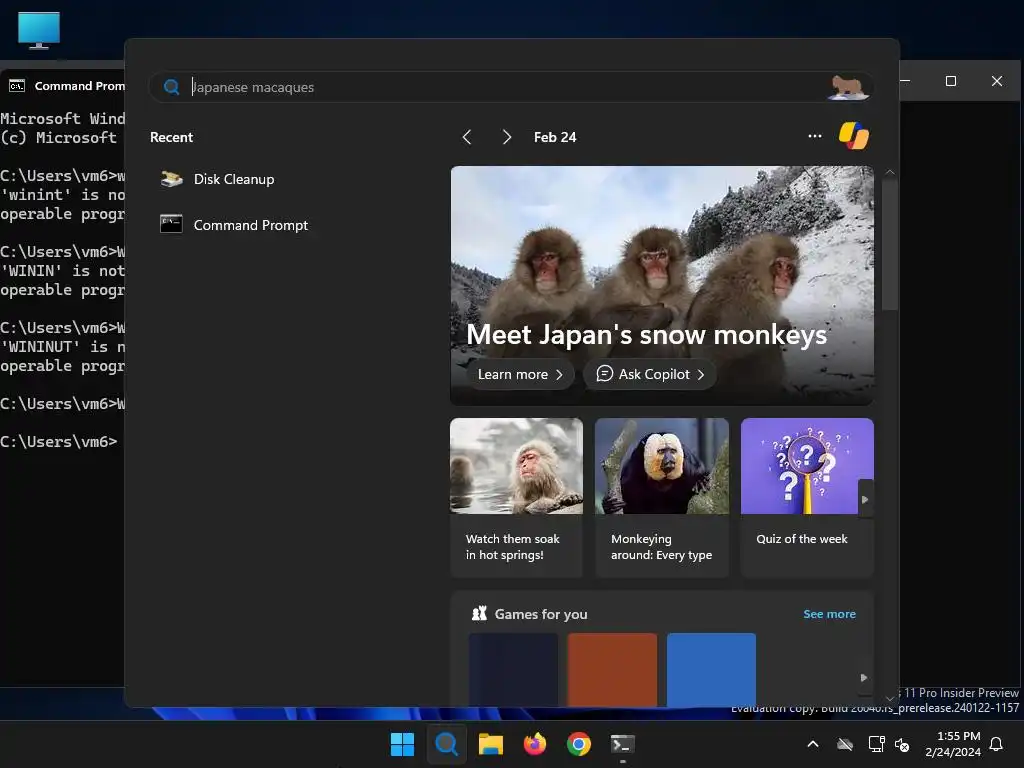This screenshot has width=1024, height=768.
Task: Click the network display tray icon
Action: point(876,744)
